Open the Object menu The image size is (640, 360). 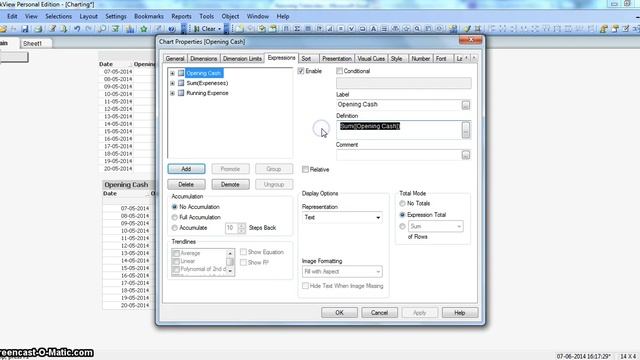tap(230, 16)
